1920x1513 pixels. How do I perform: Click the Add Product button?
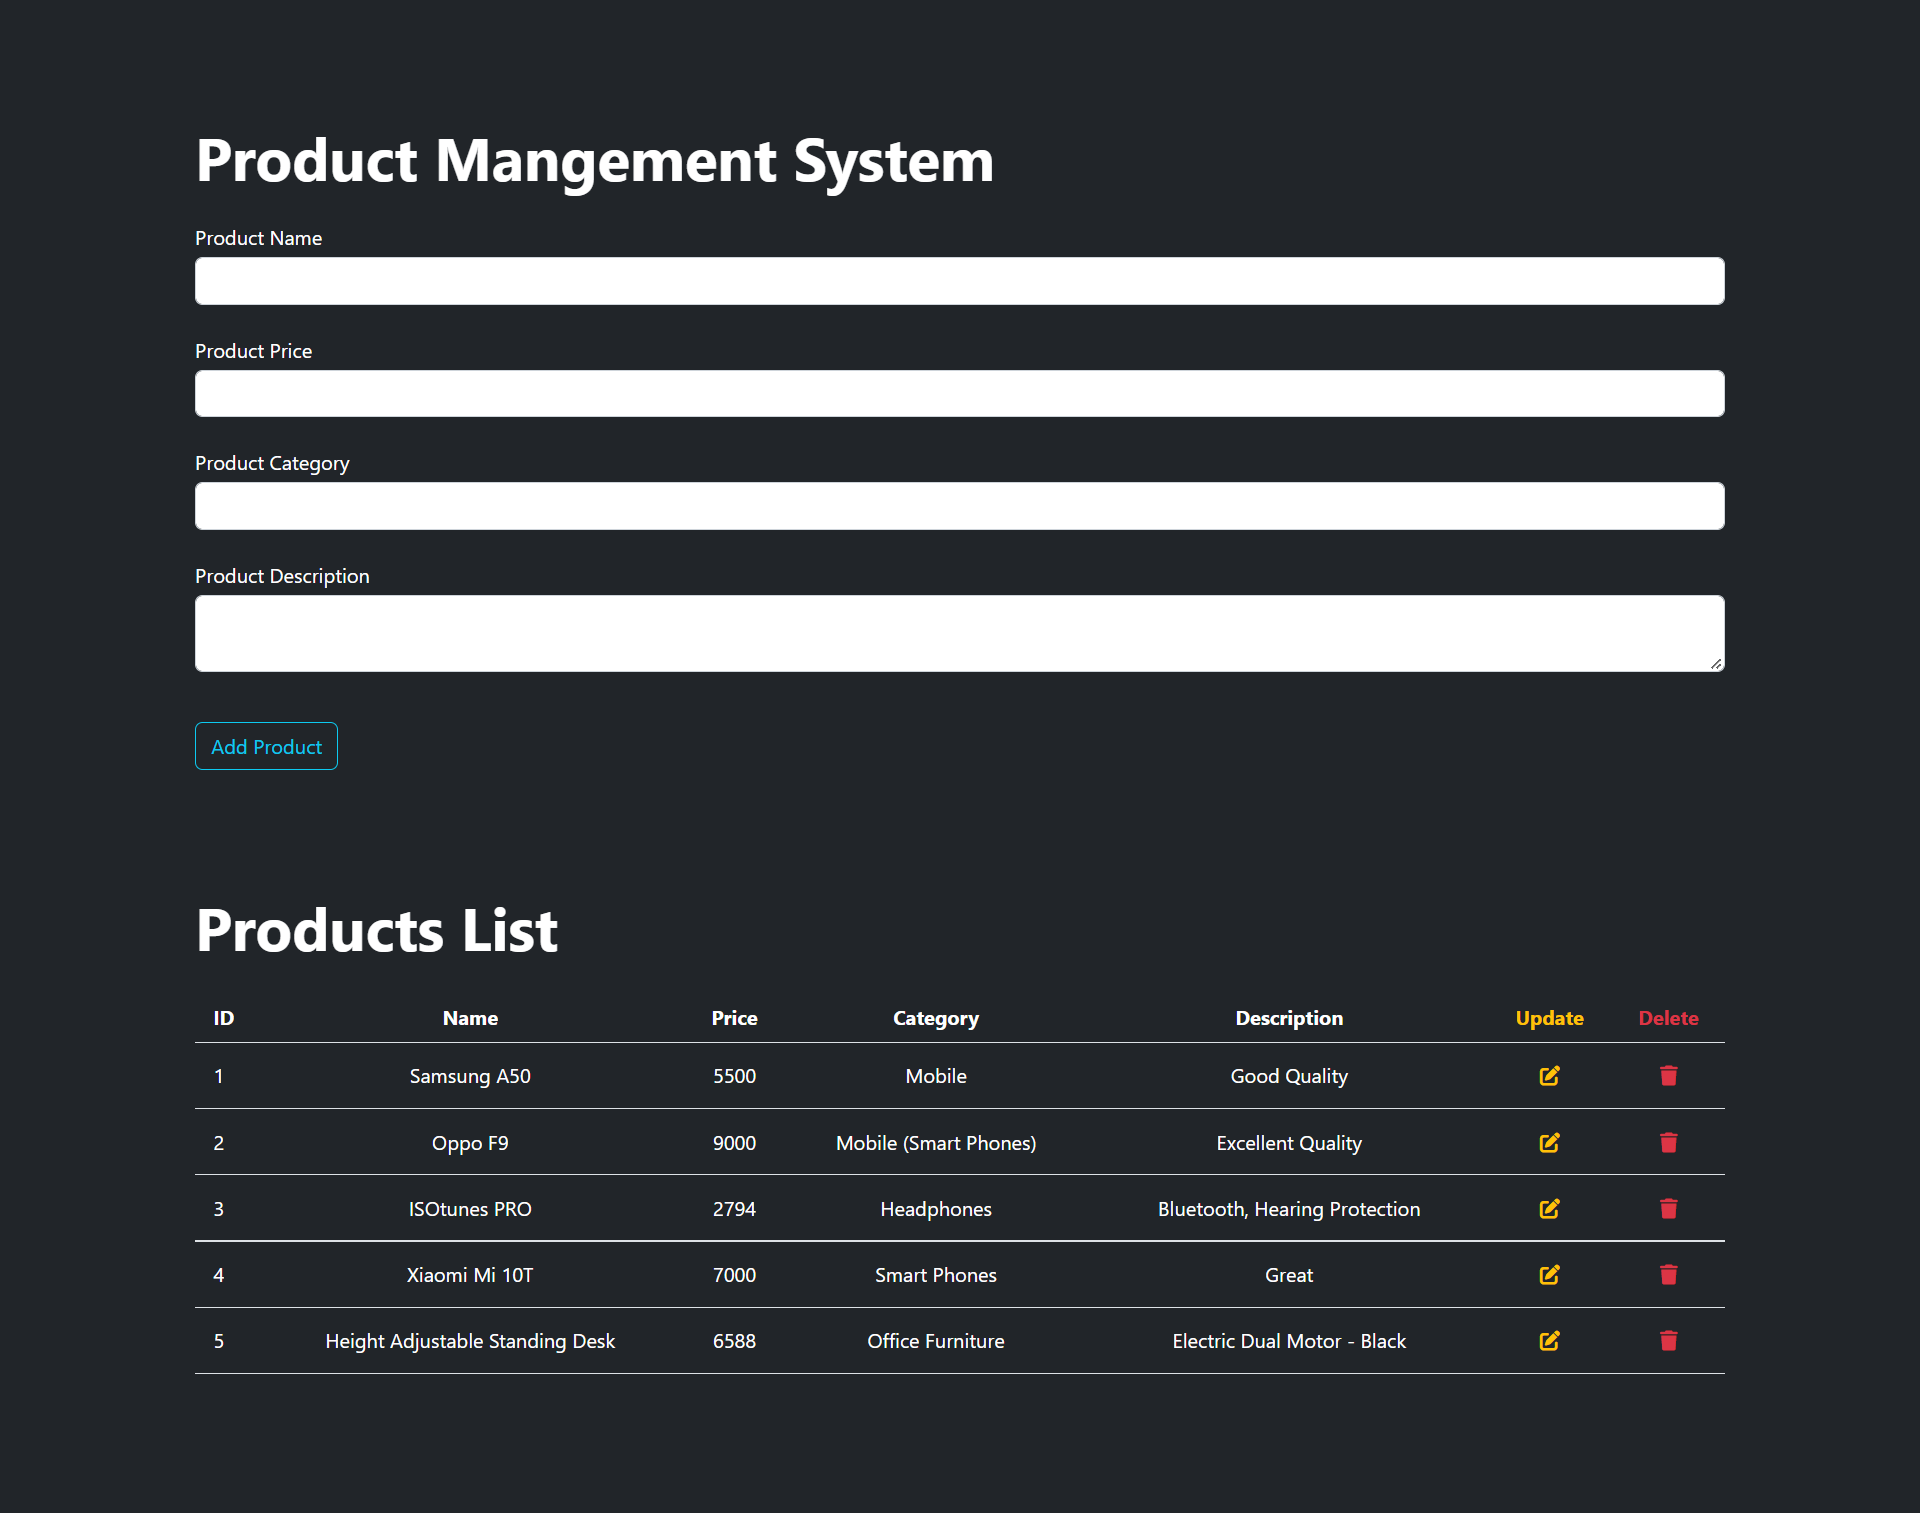click(265, 746)
